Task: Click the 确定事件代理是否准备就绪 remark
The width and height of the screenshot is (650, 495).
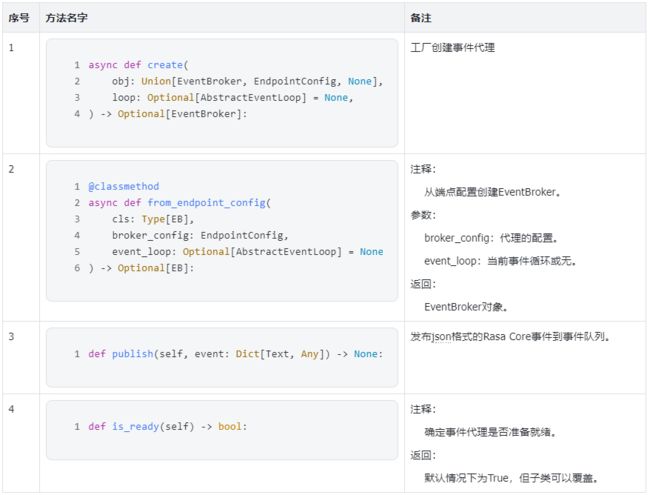Action: [x=490, y=432]
